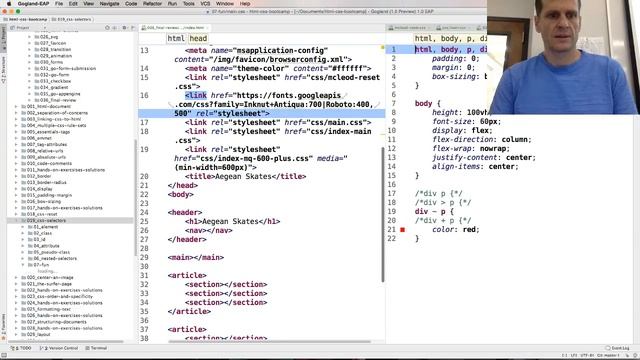Screen dimensions: 640x360
Task: Click the collapse all icon in Project panel
Action: tap(114, 28)
